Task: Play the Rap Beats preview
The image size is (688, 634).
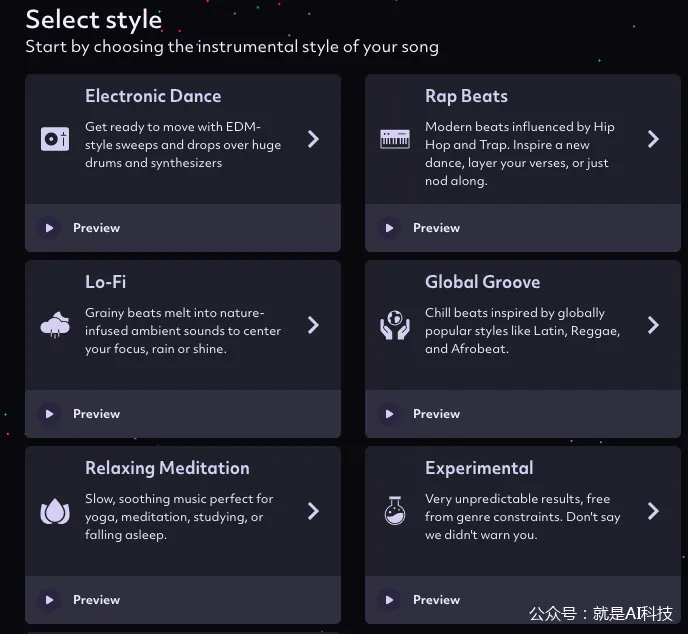Action: tap(389, 228)
